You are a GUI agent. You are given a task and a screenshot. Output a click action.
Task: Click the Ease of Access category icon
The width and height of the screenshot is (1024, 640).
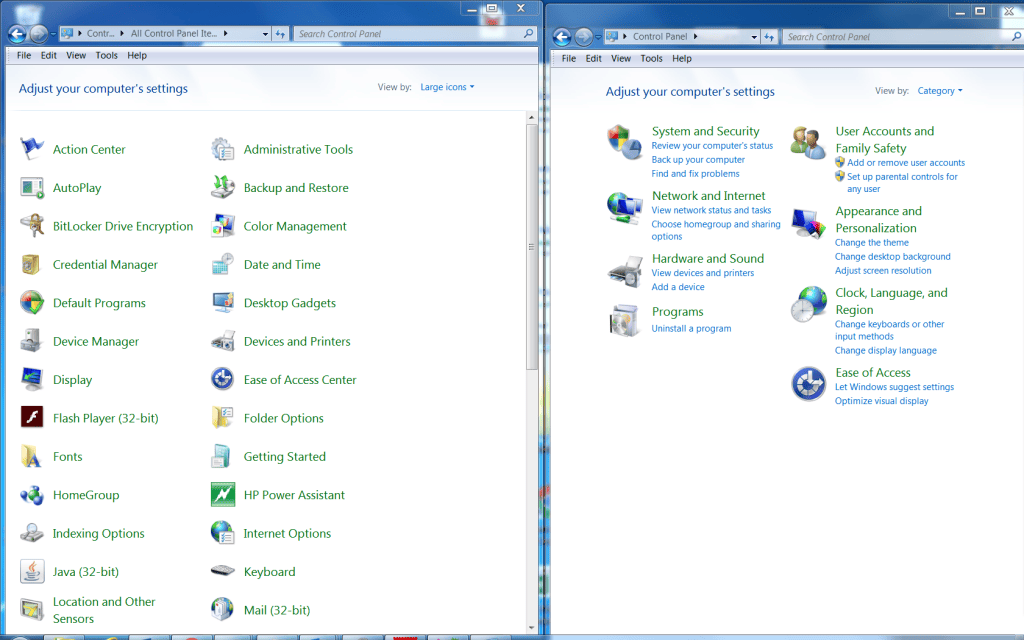tap(808, 383)
